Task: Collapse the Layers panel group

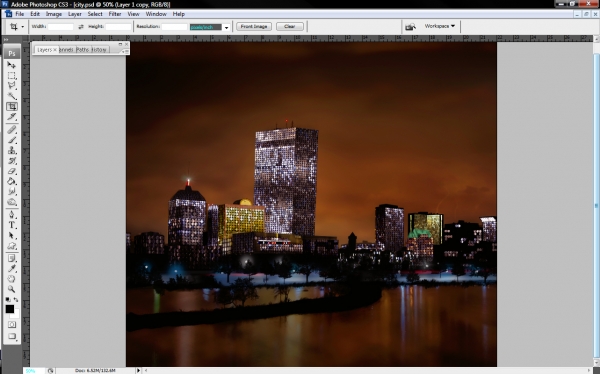Action: click(x=121, y=44)
